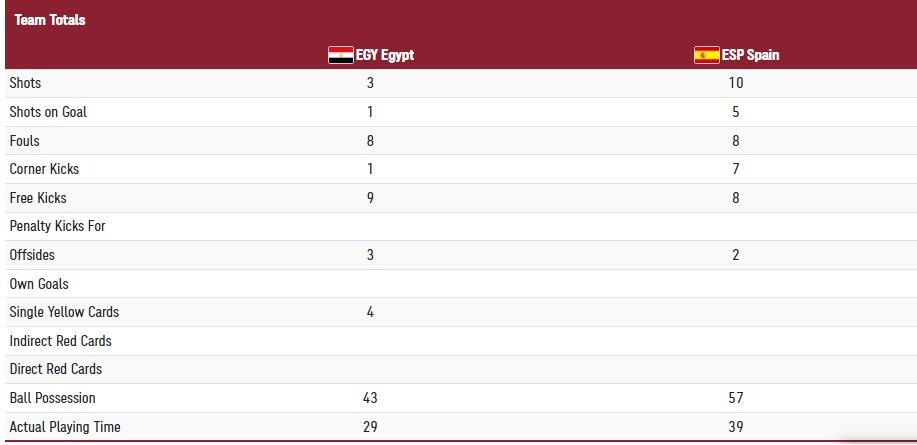Select the Actual Playing Time label
Image resolution: width=917 pixels, height=445 pixels.
coord(64,427)
